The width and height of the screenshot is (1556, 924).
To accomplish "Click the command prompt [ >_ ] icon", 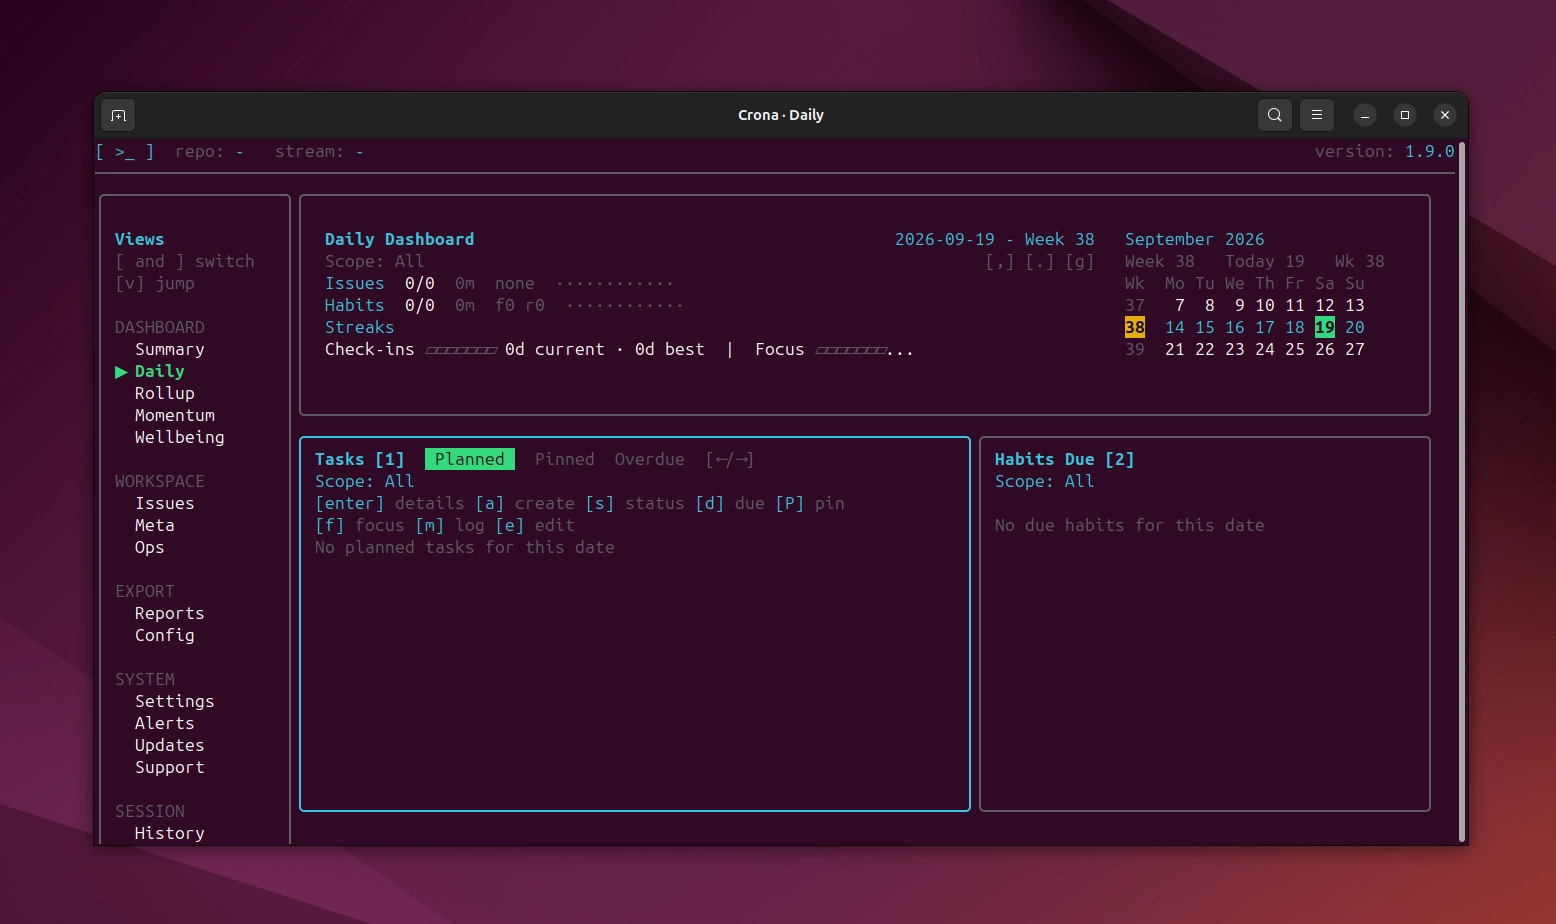I will click(x=125, y=152).
